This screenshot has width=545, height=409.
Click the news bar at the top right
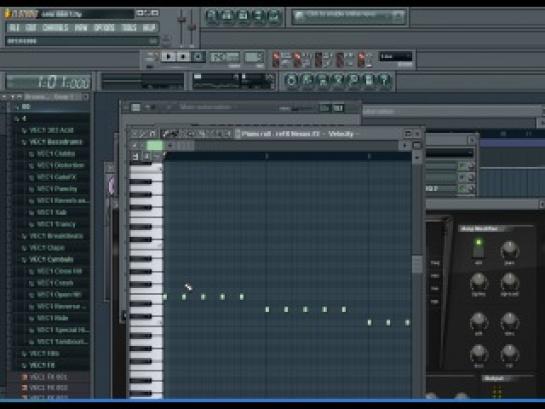click(x=349, y=16)
